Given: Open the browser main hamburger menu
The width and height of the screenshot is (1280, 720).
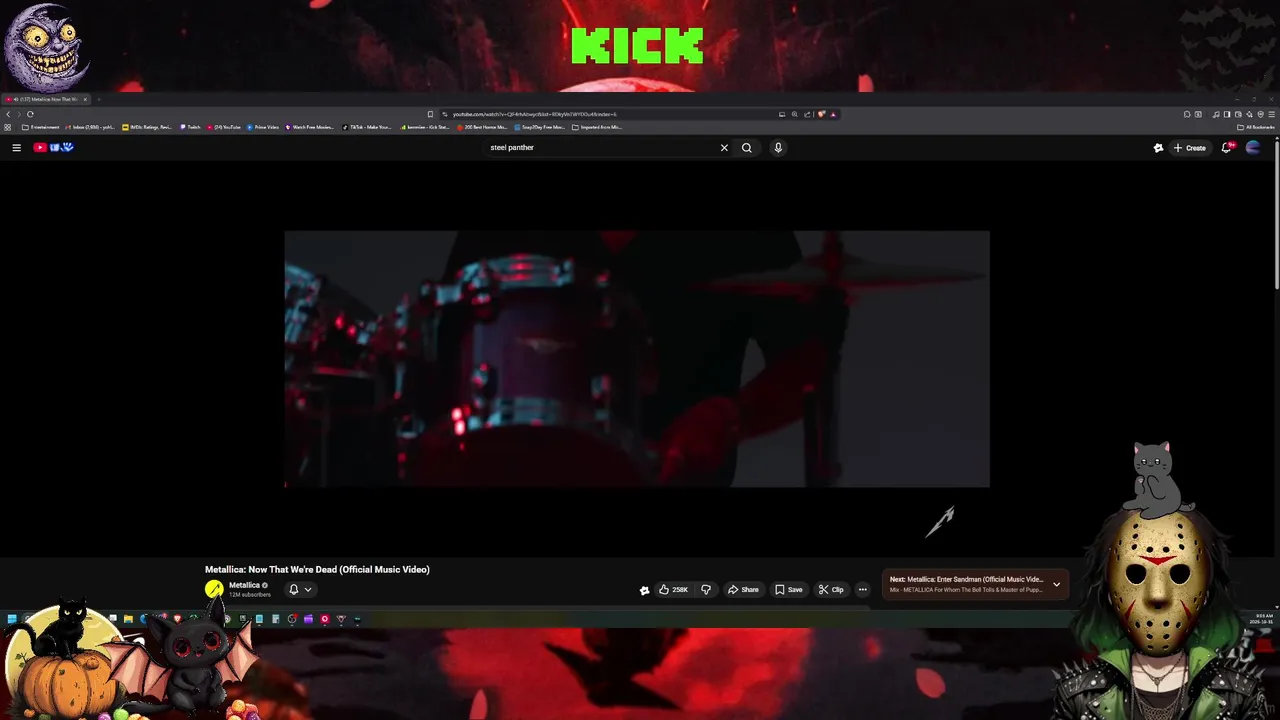Looking at the screenshot, I should click(1271, 114).
